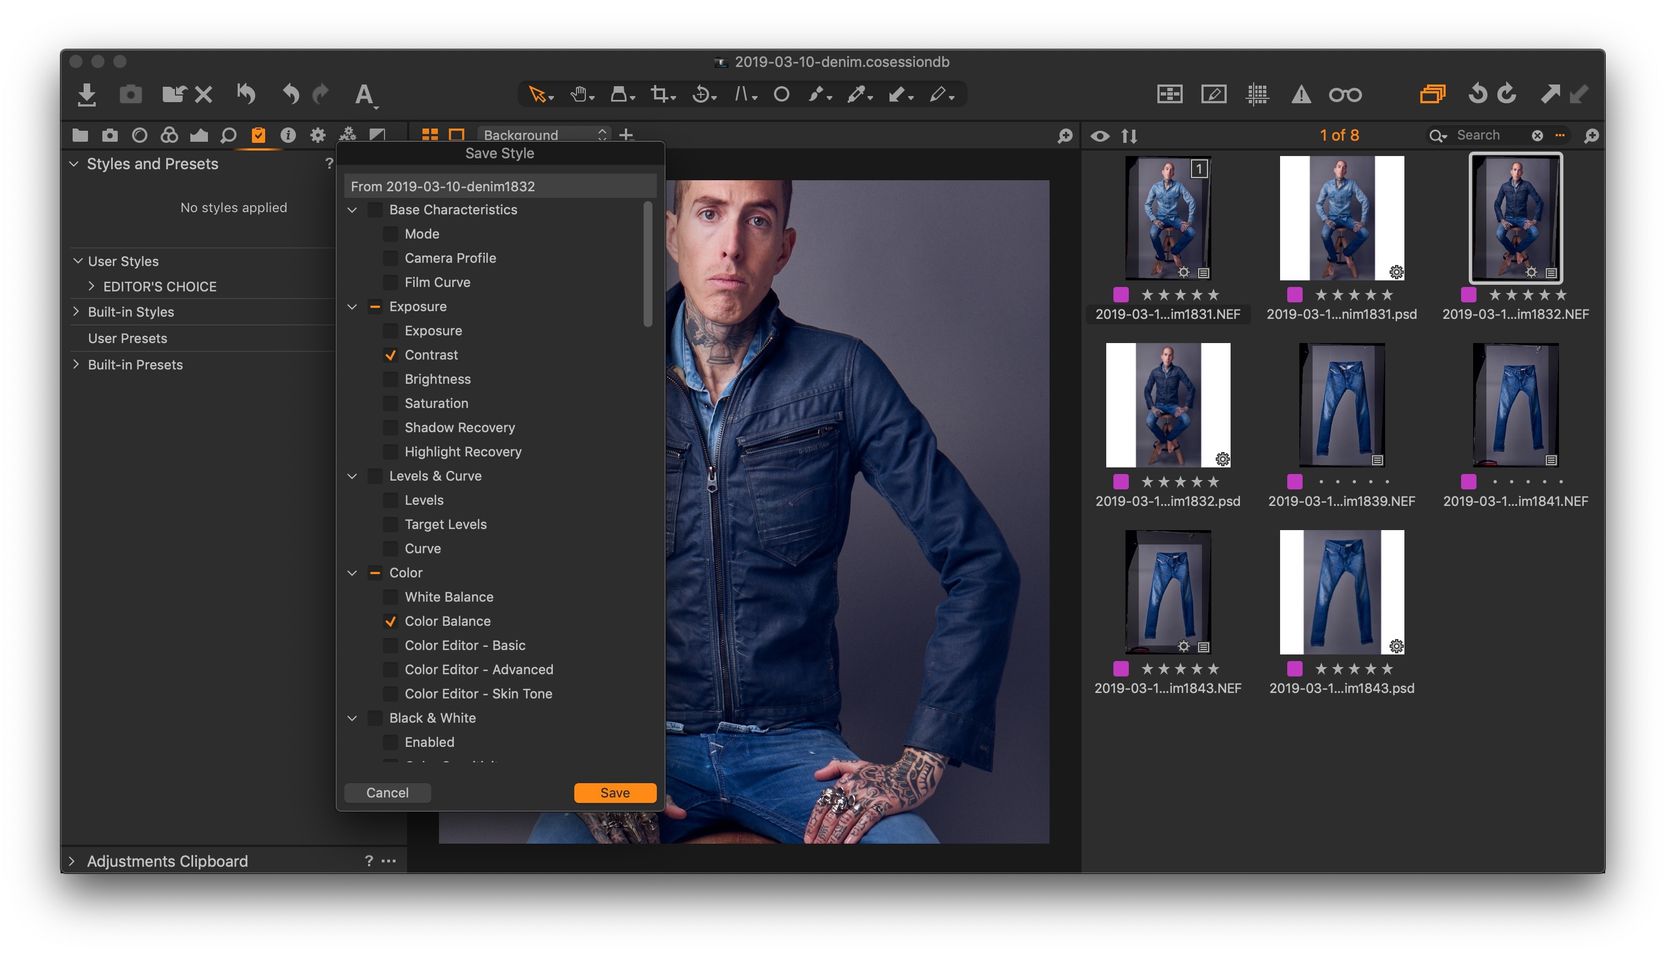Viewport: 1680px width, 970px height.
Task: Click the Copy Adjustments up-arrow icon
Action: click(1550, 94)
